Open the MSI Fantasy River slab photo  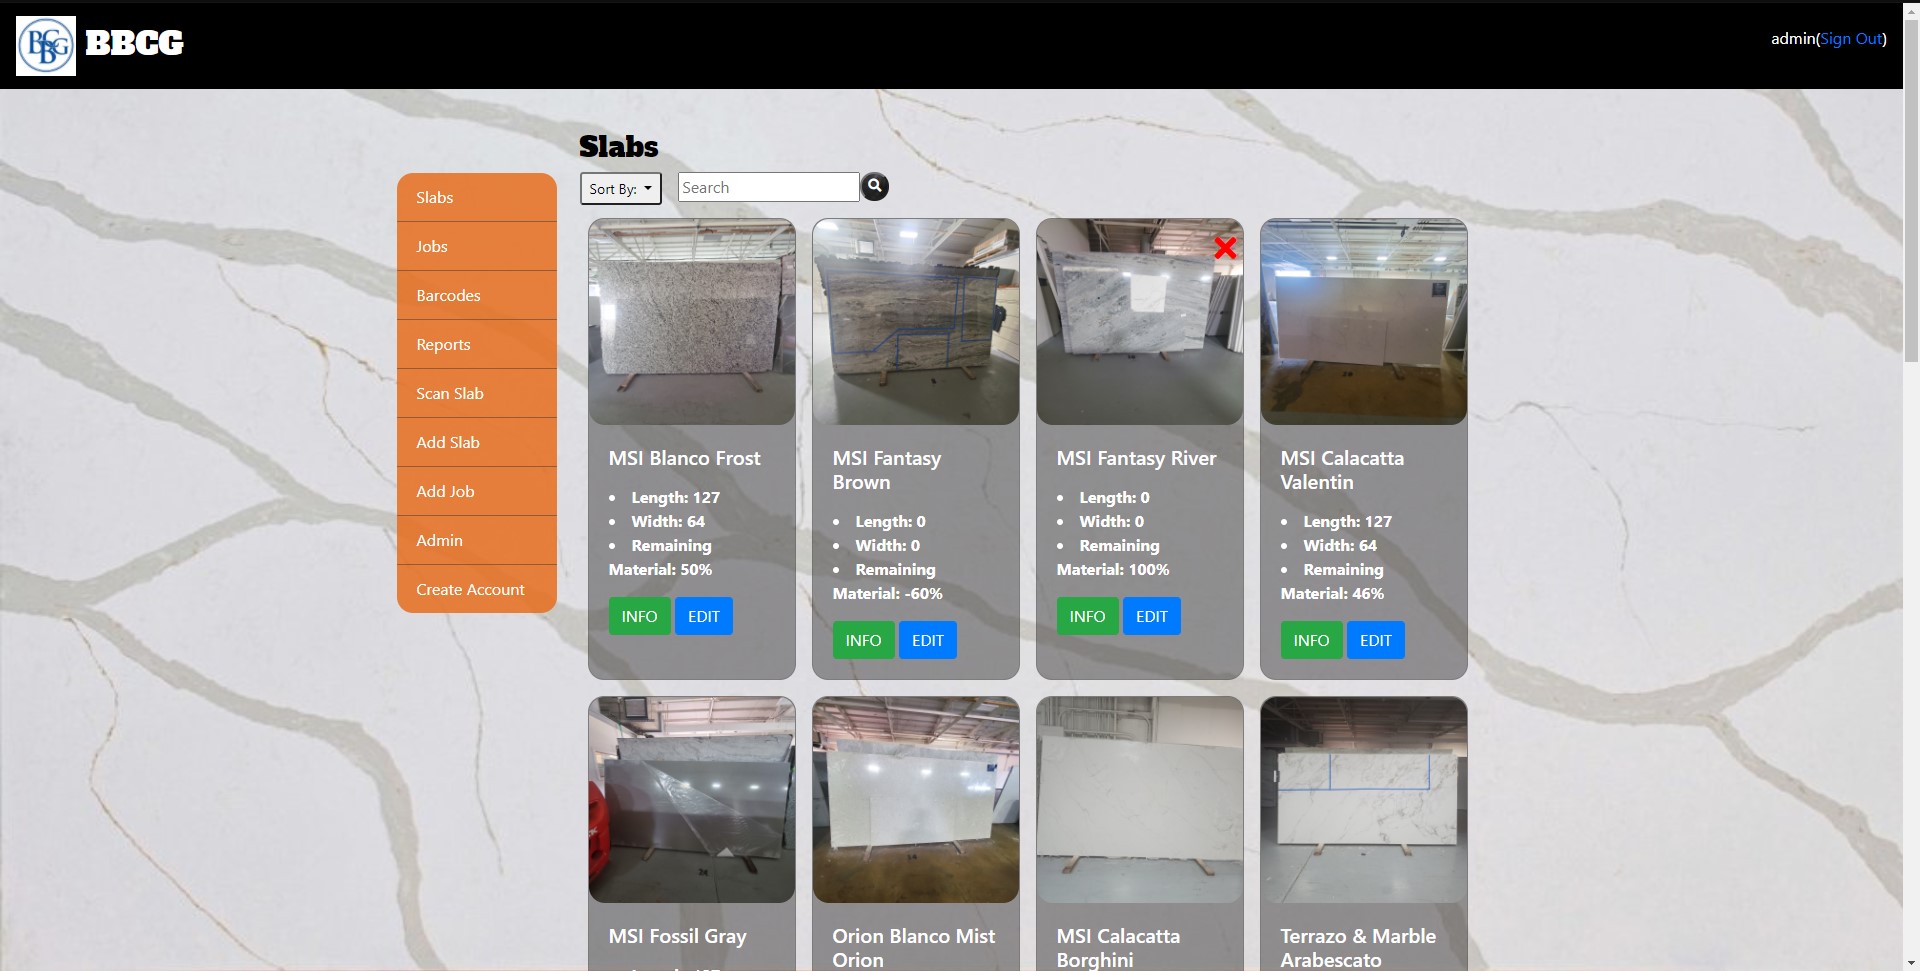coord(1140,322)
